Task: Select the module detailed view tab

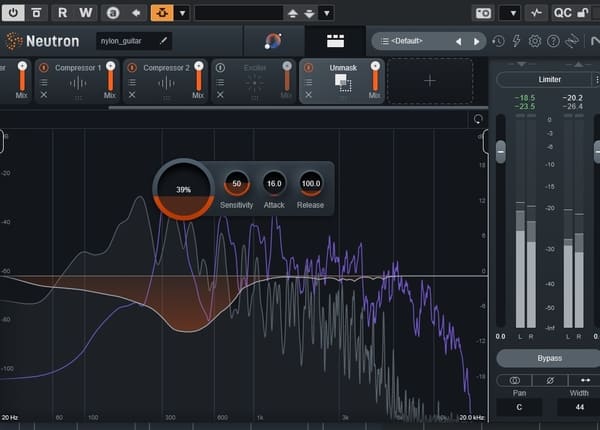Action: click(x=335, y=41)
